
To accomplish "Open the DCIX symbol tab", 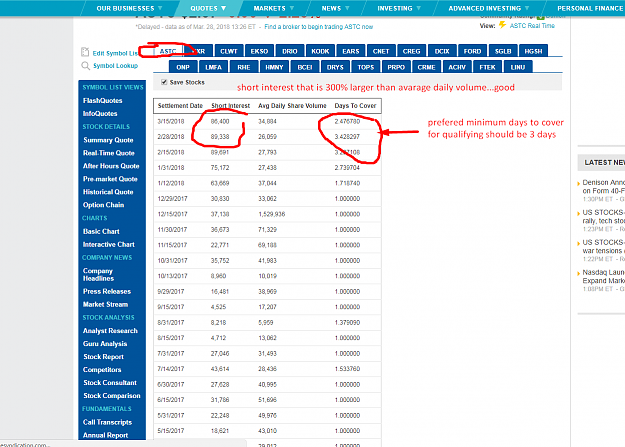I will 442,51.
